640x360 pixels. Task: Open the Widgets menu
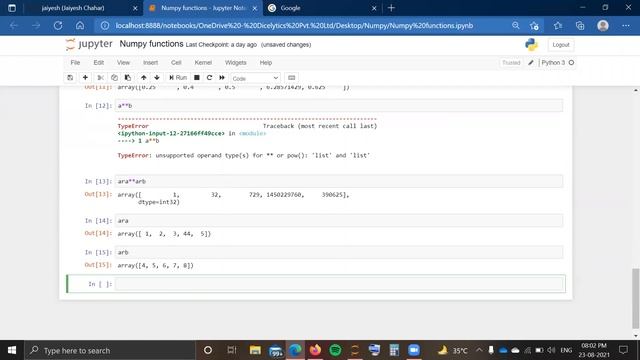(236, 62)
